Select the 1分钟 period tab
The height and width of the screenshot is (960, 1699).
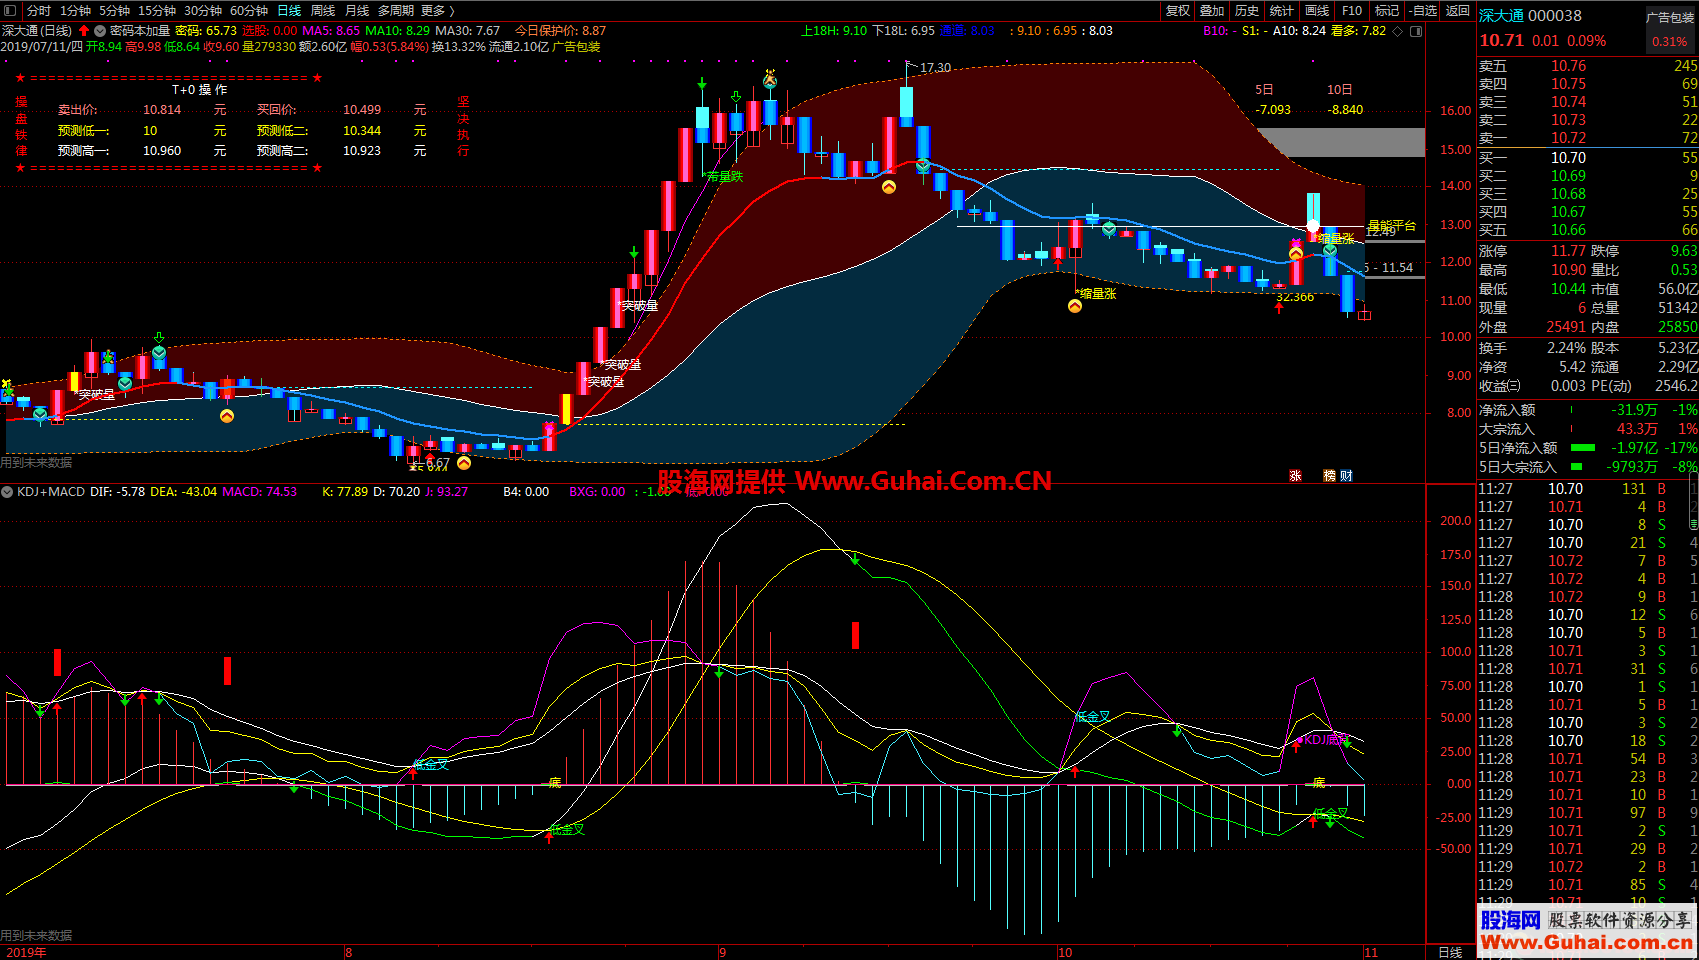point(76,10)
